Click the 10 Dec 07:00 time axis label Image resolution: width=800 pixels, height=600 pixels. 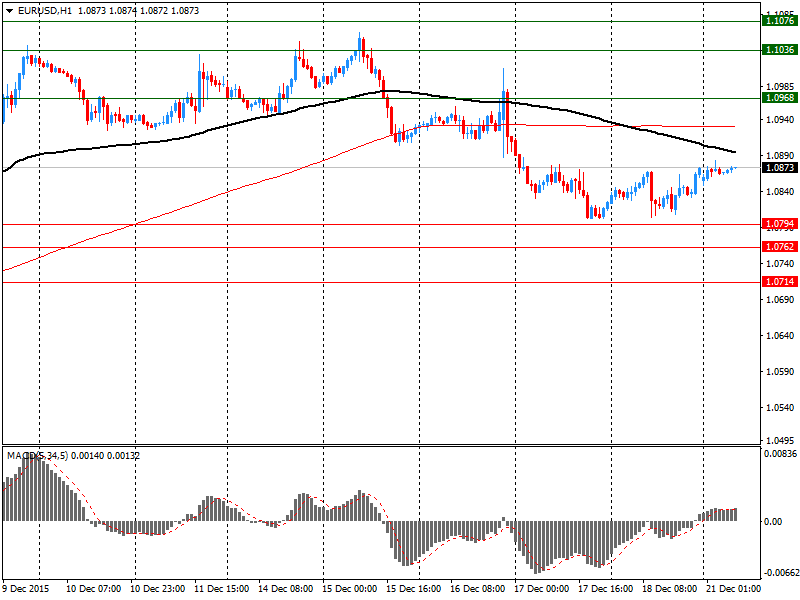93,588
